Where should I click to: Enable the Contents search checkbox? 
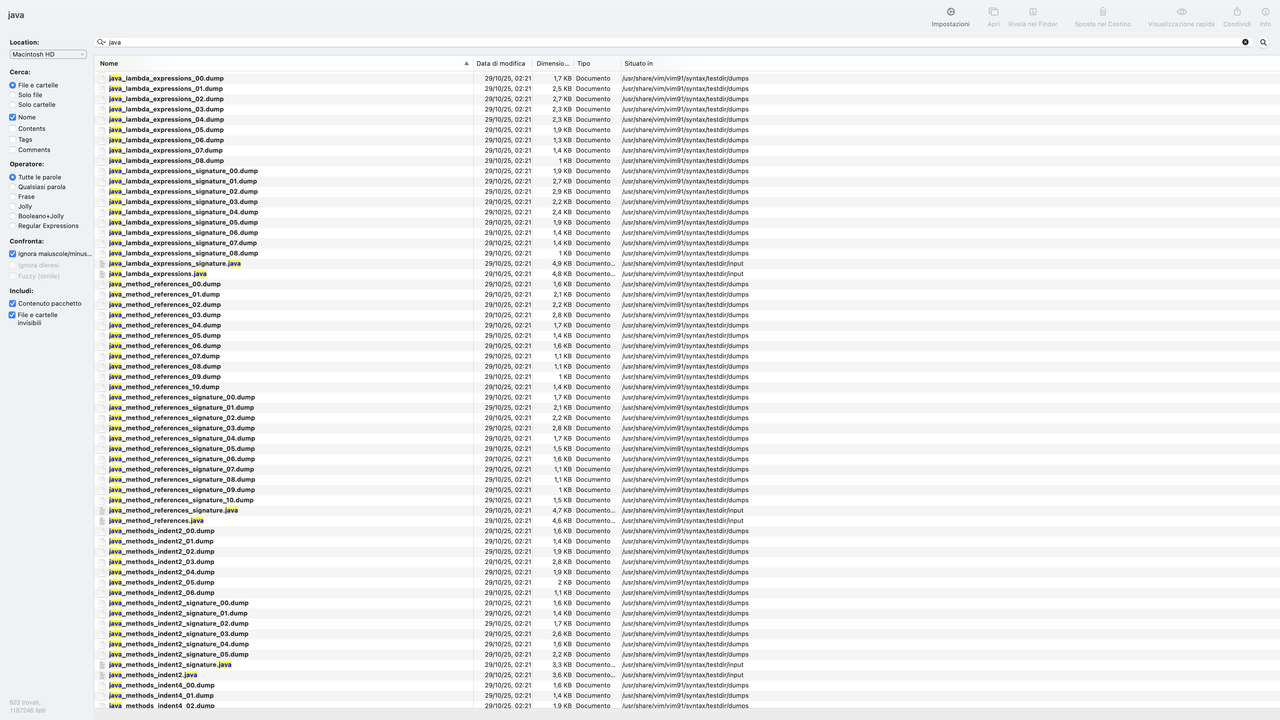pos(12,128)
